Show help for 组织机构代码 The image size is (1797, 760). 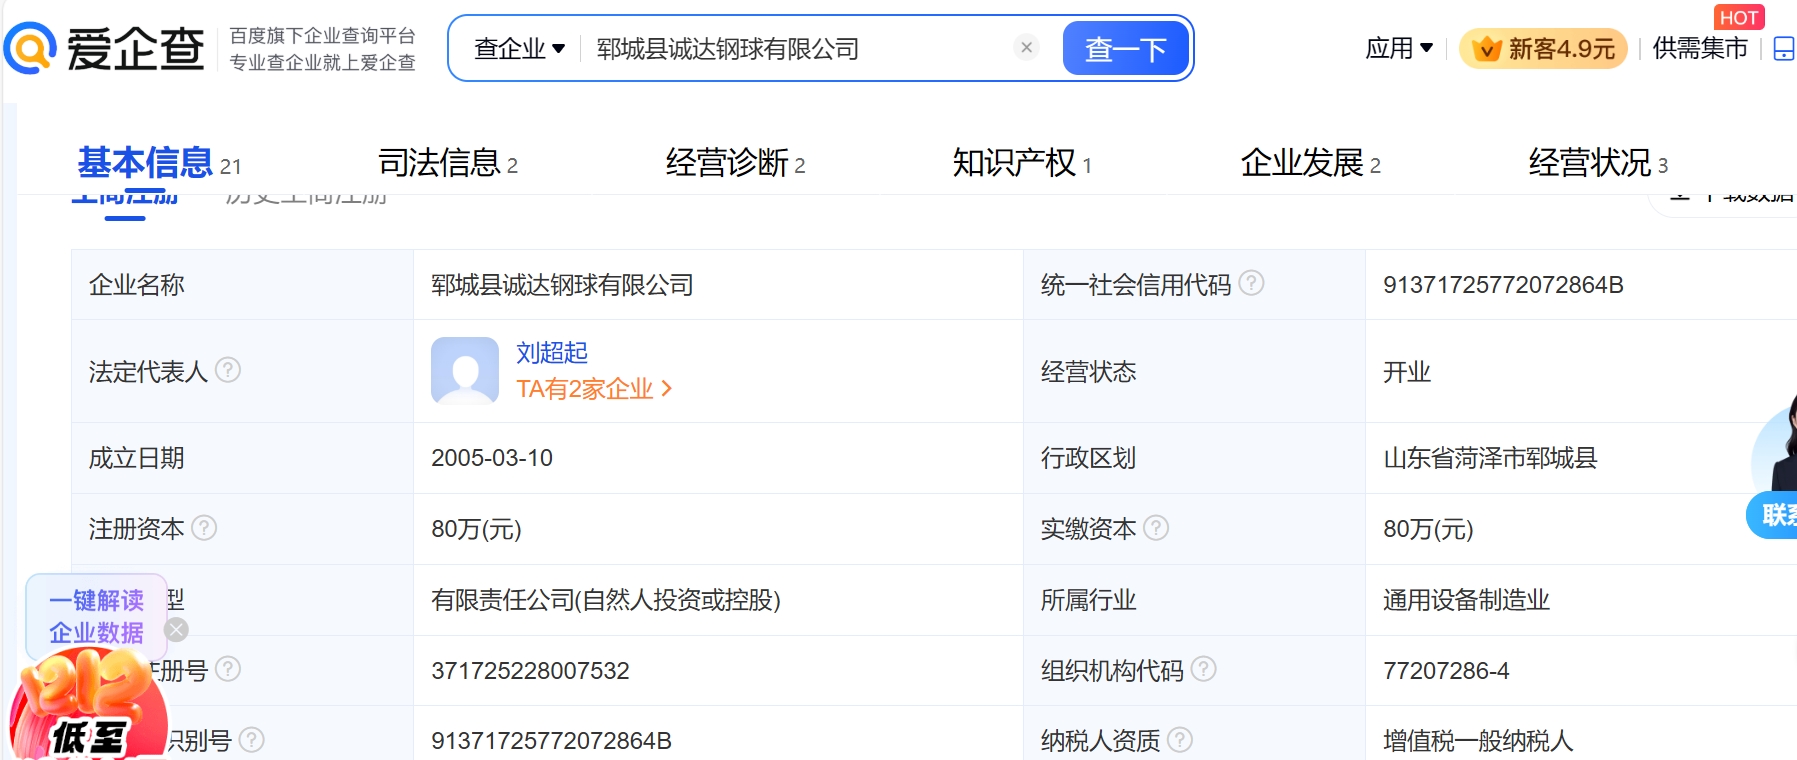[x=1204, y=668]
